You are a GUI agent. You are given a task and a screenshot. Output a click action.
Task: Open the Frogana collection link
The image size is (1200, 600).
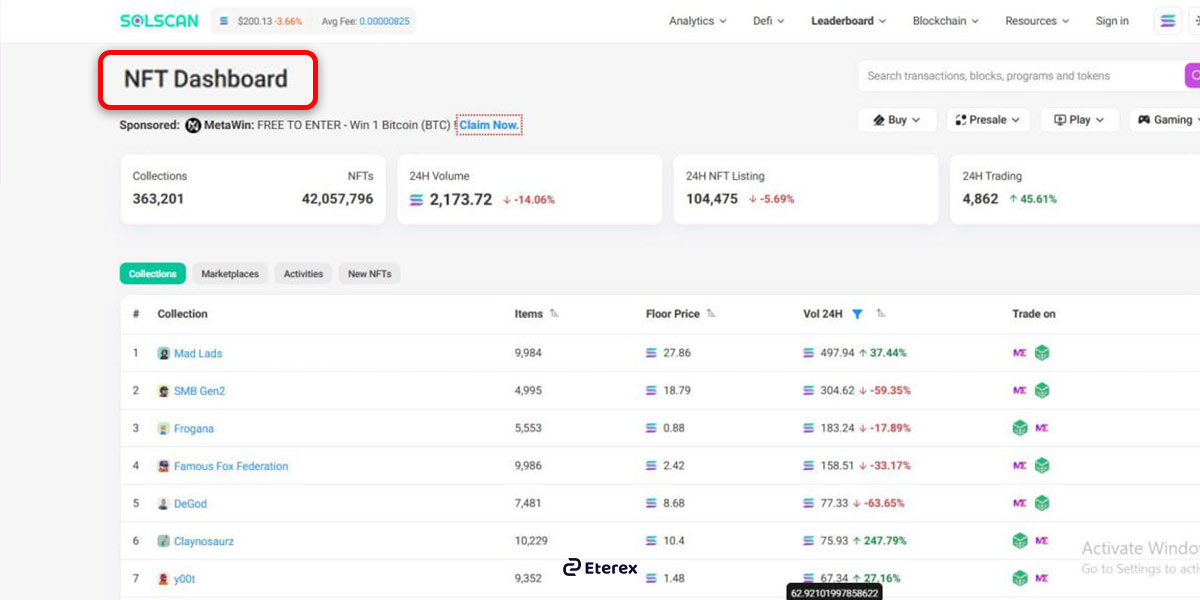194,428
